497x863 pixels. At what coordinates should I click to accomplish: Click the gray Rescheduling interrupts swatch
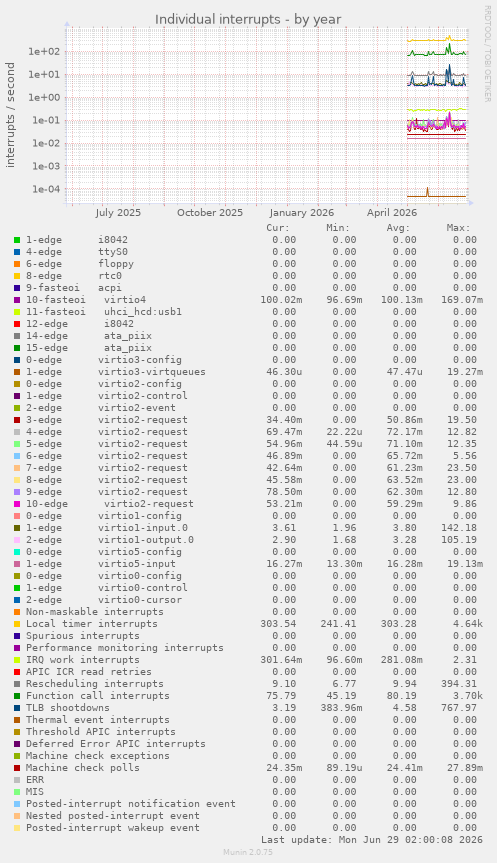(17, 684)
